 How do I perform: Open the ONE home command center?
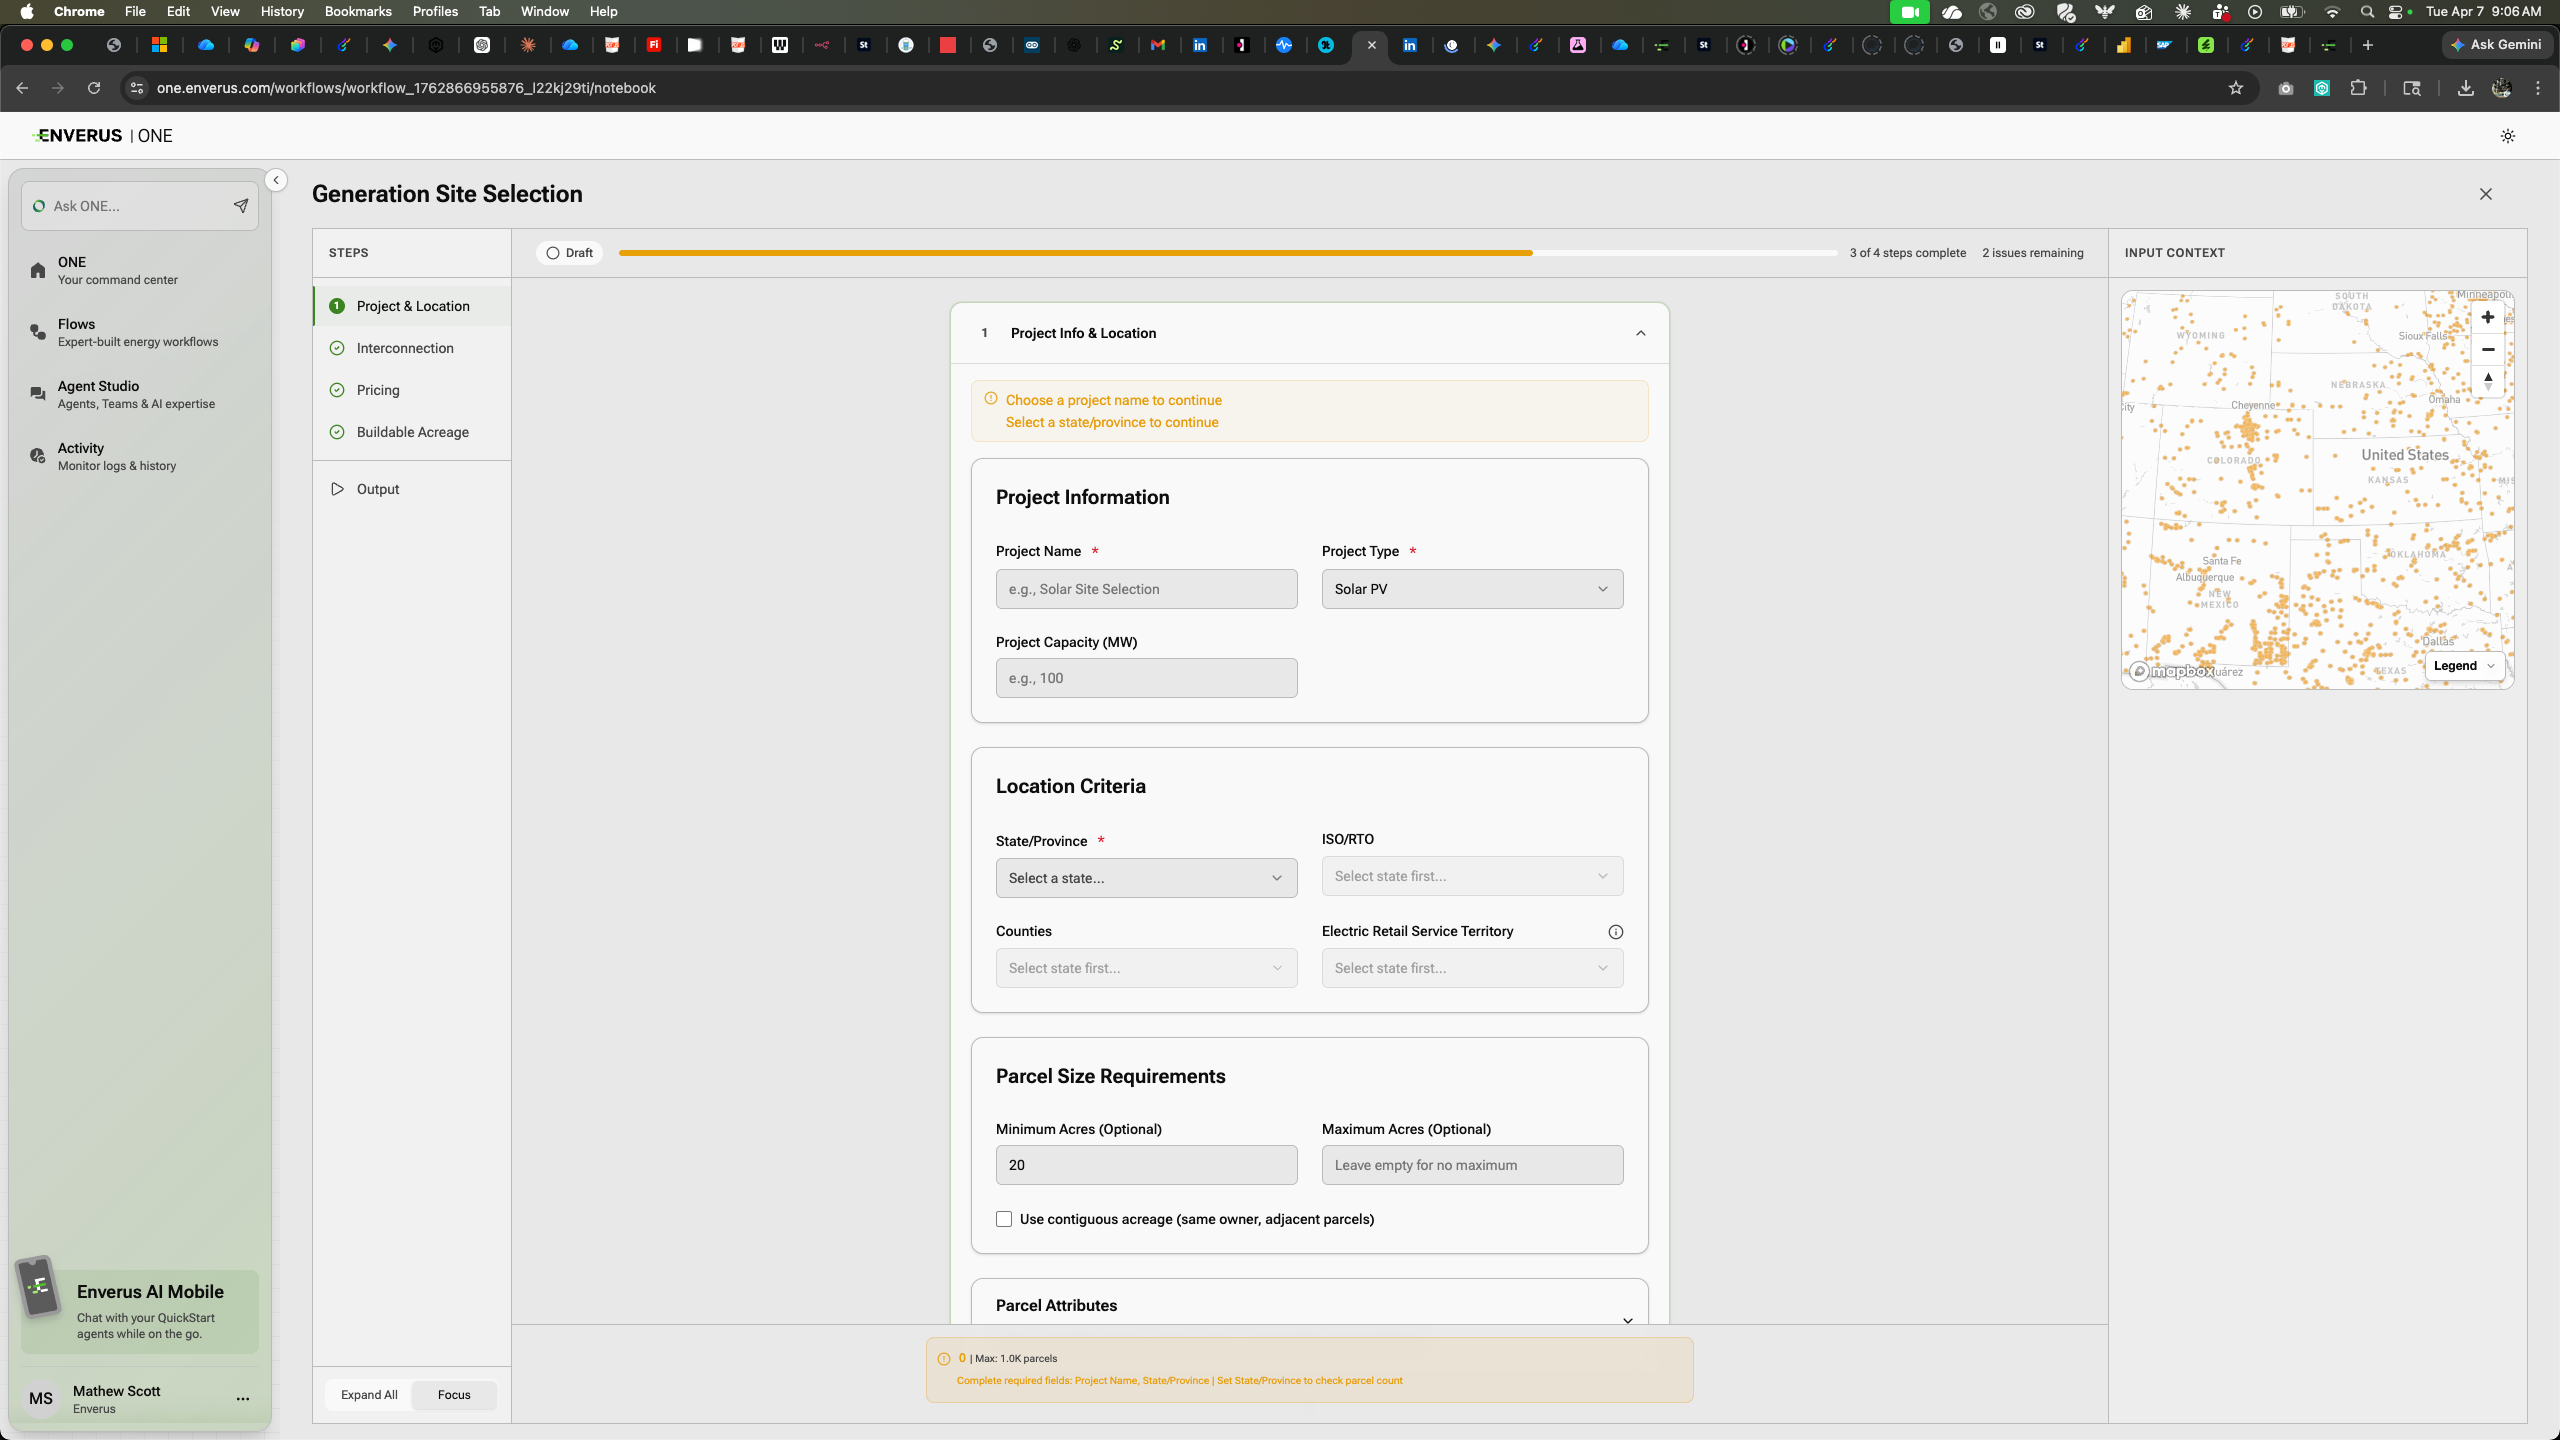(x=118, y=270)
